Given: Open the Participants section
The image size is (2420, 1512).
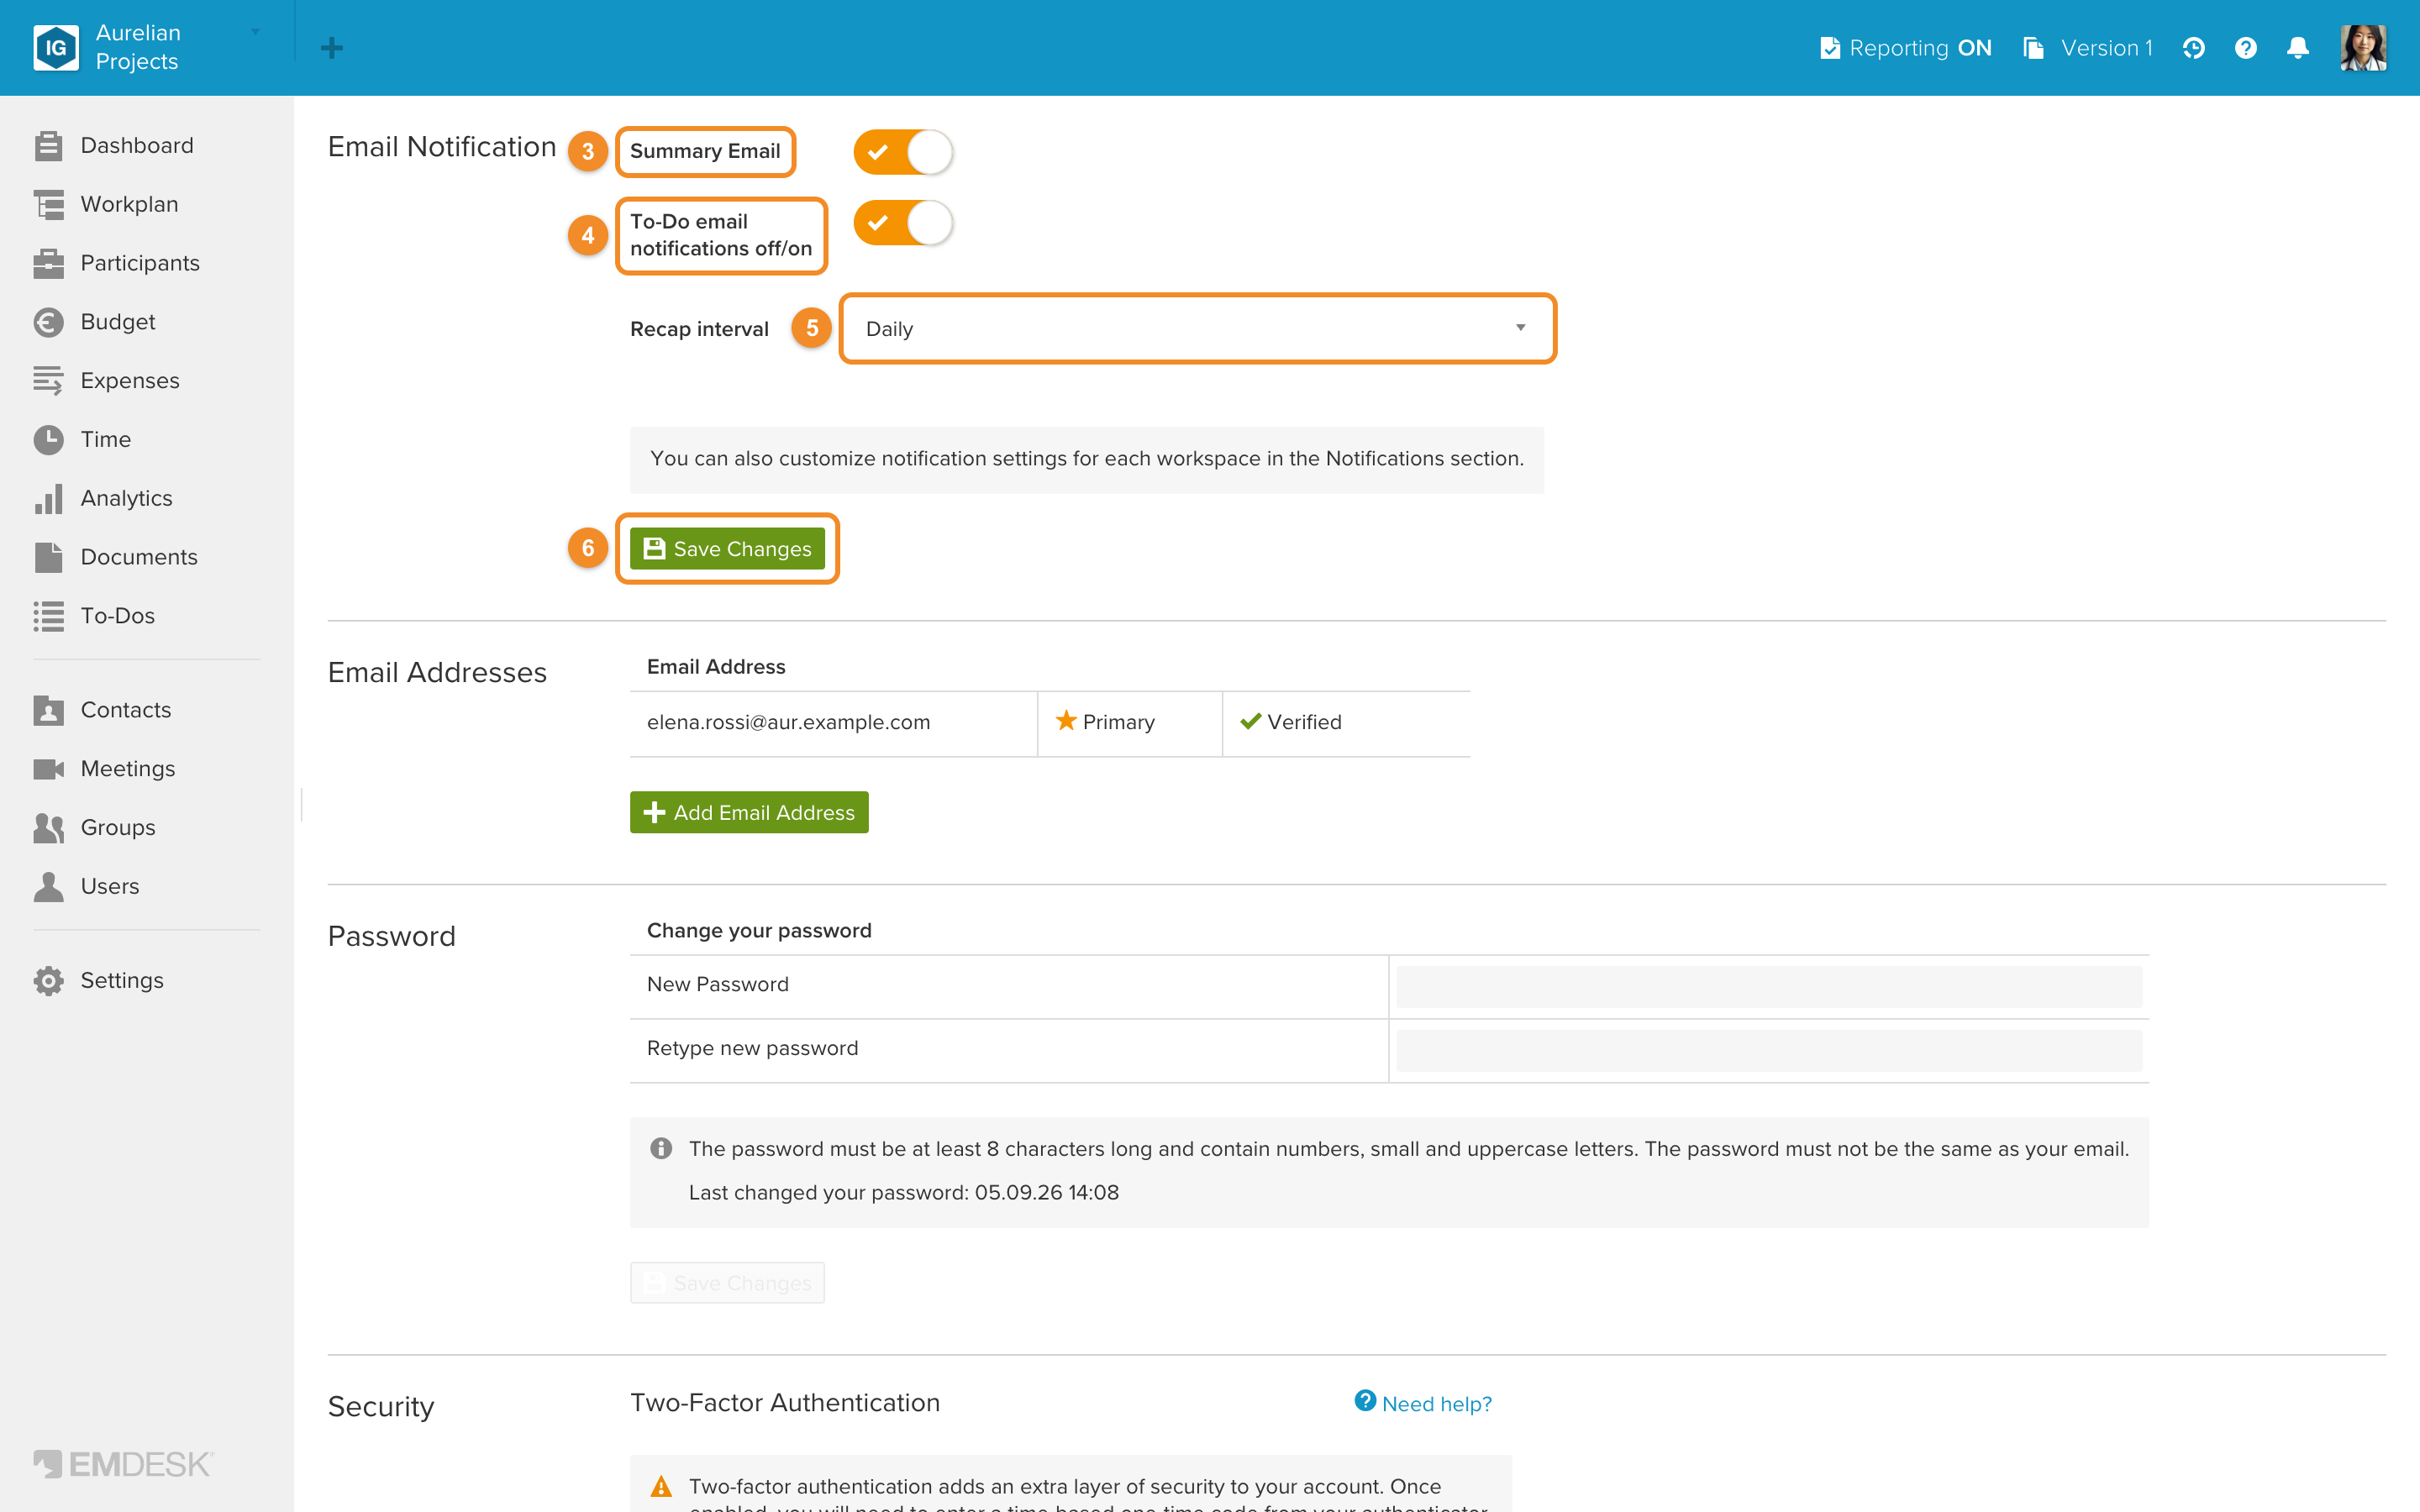Looking at the screenshot, I should click(x=116, y=263).
